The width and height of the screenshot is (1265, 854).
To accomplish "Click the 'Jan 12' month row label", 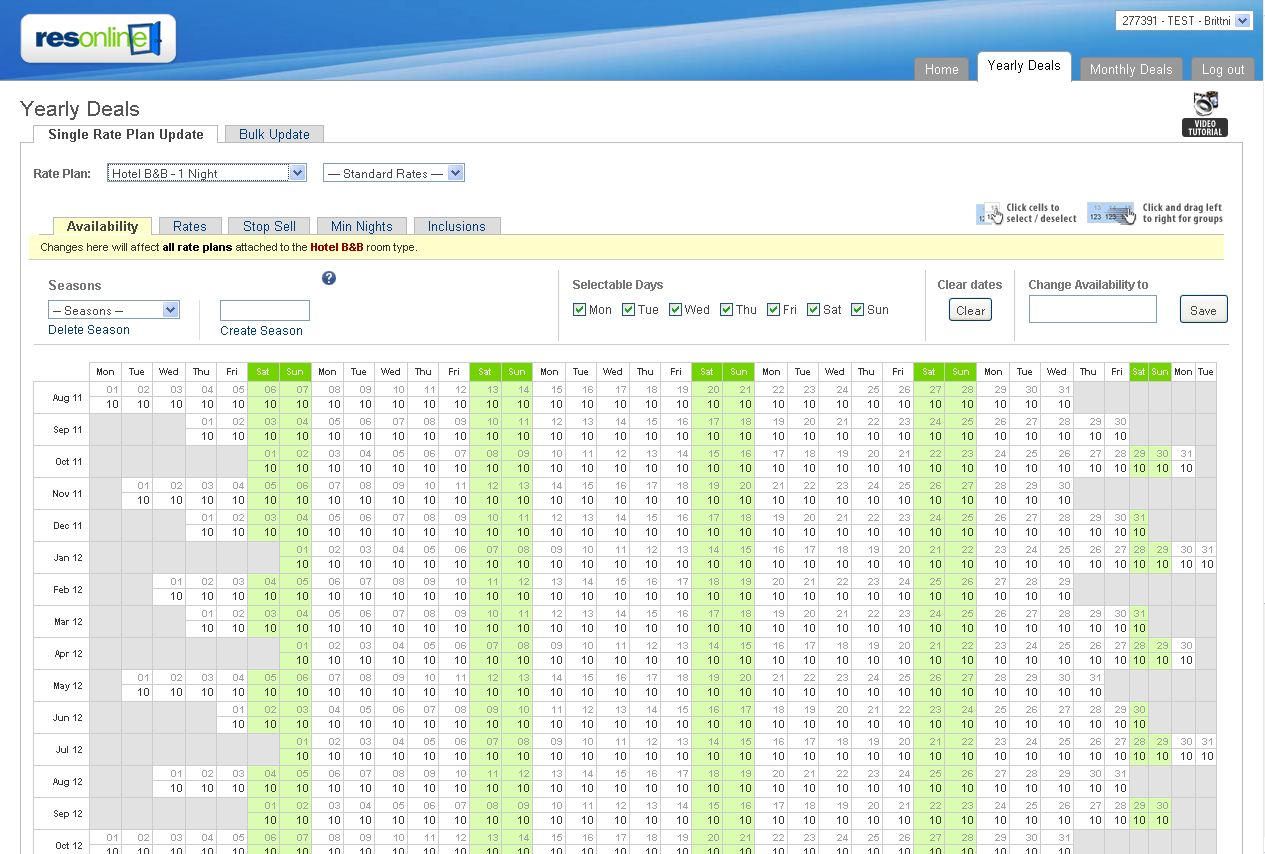I will [68, 557].
